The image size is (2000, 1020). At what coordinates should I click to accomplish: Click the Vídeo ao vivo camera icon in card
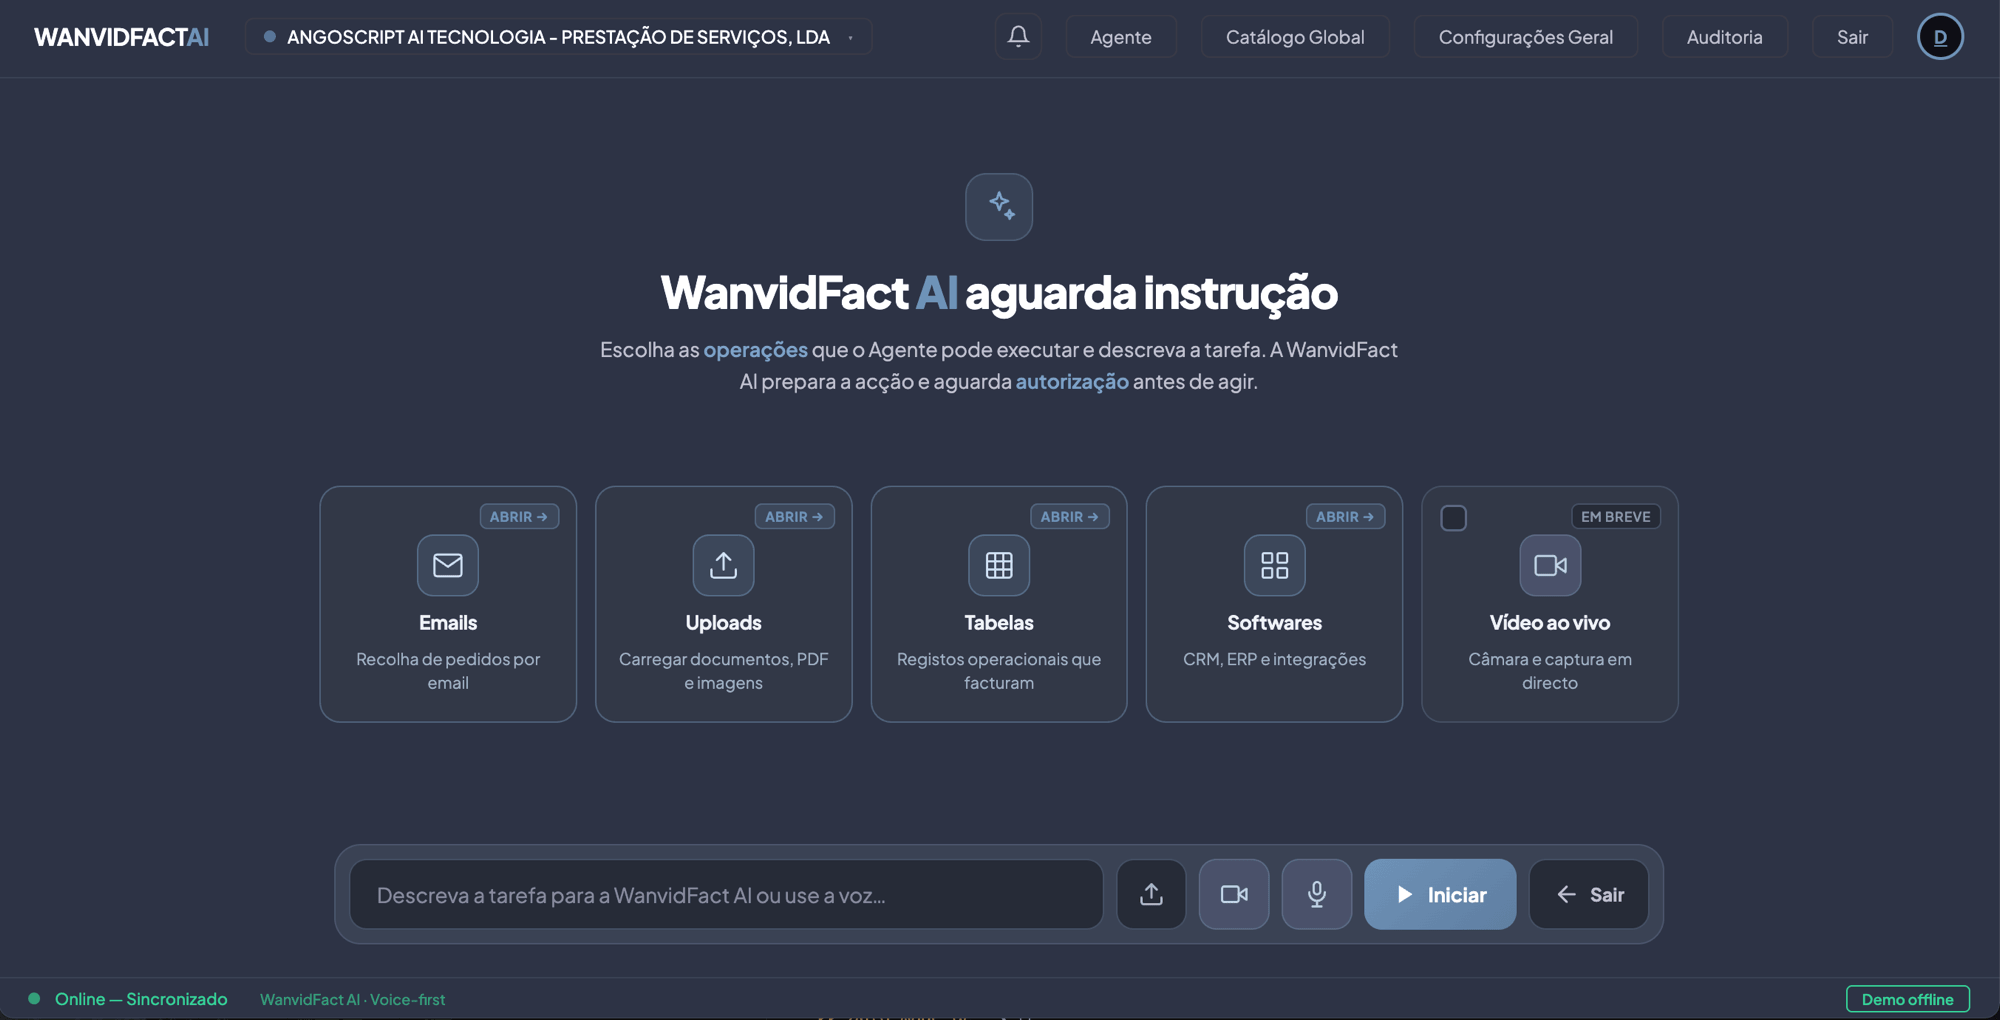coord(1550,565)
